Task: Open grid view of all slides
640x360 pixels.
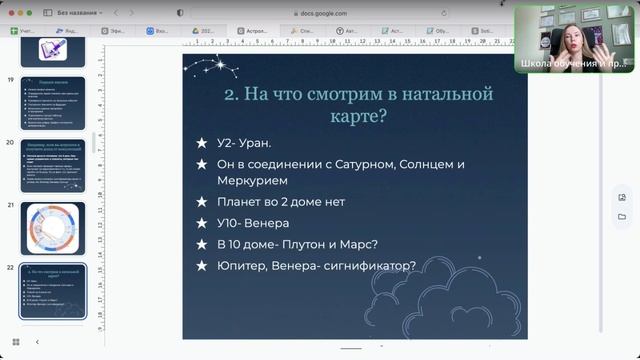Action: (16, 342)
